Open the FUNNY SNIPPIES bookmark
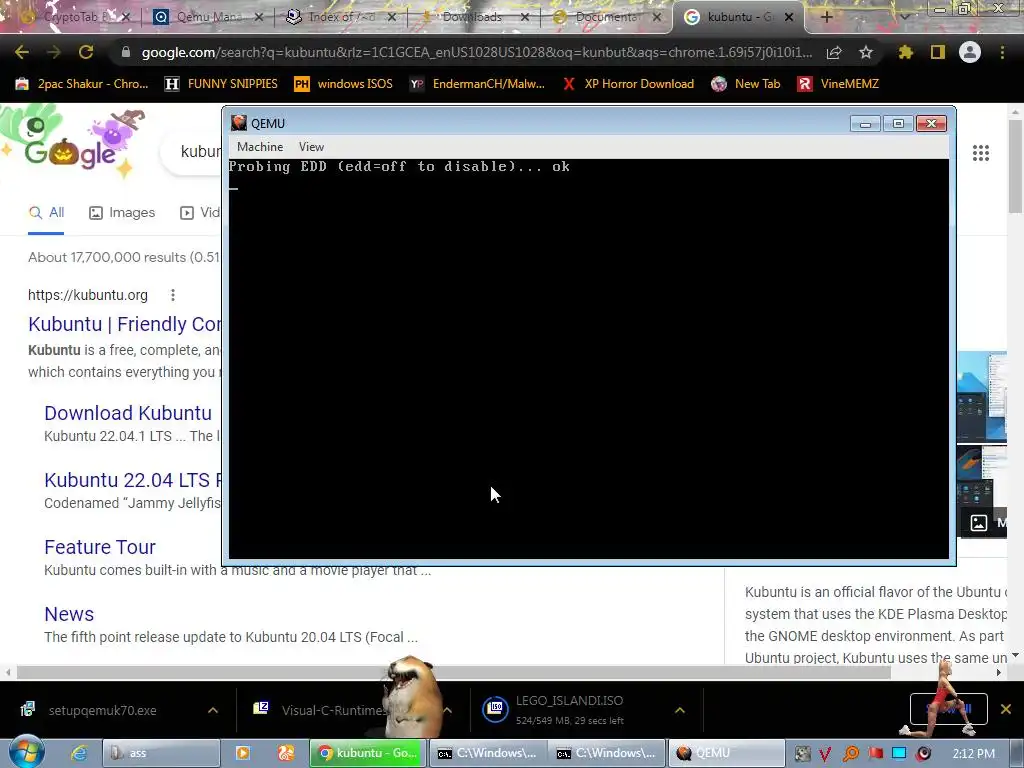1024x768 pixels. point(221,84)
